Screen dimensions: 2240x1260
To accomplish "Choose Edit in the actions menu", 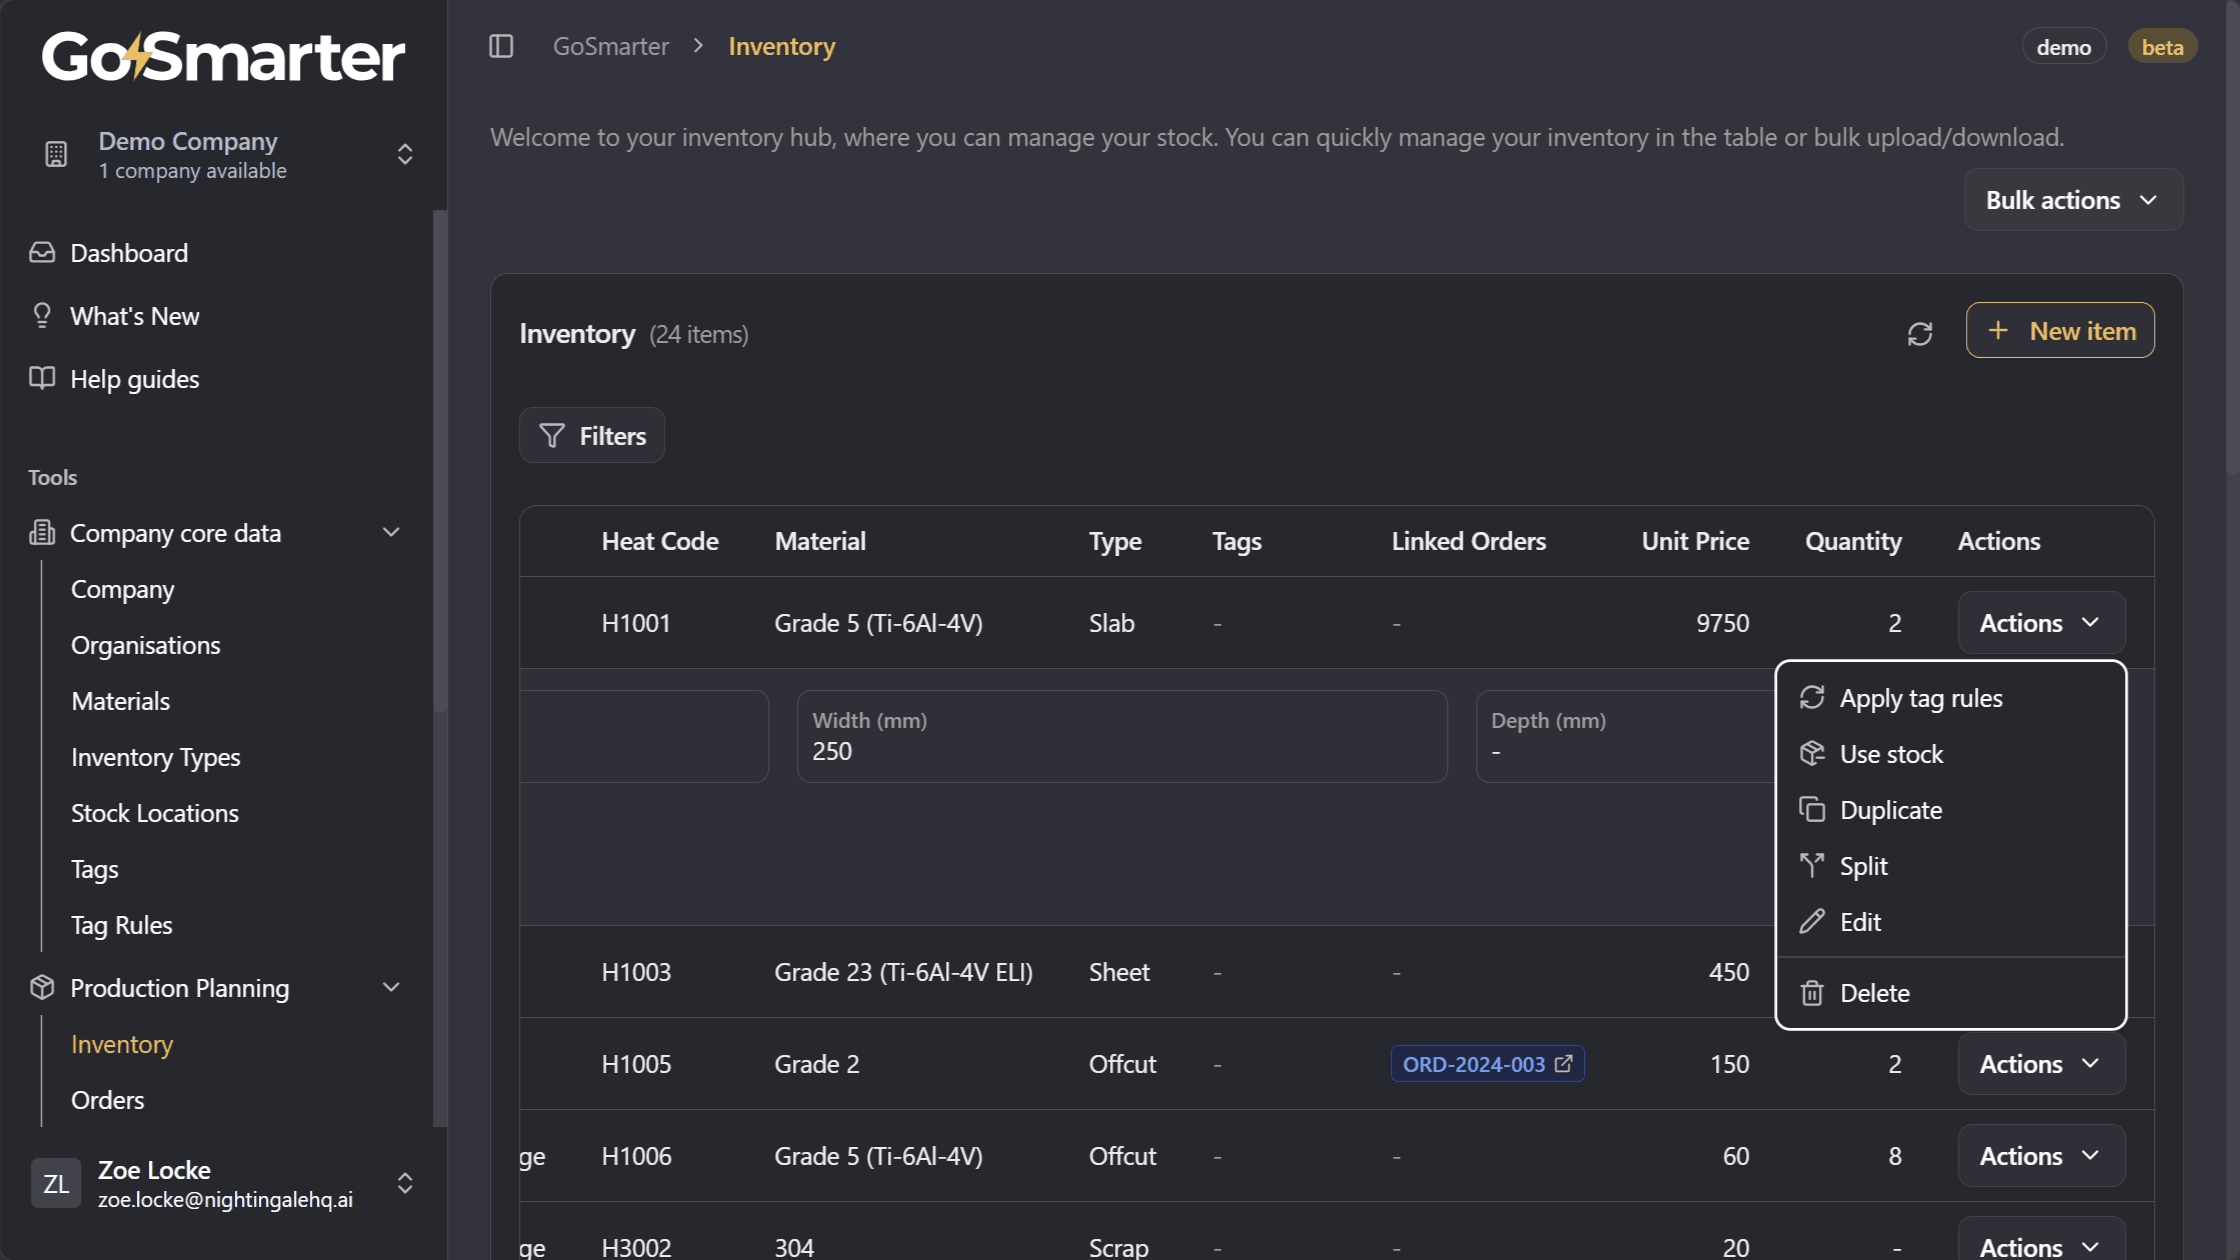I will 1950,921.
